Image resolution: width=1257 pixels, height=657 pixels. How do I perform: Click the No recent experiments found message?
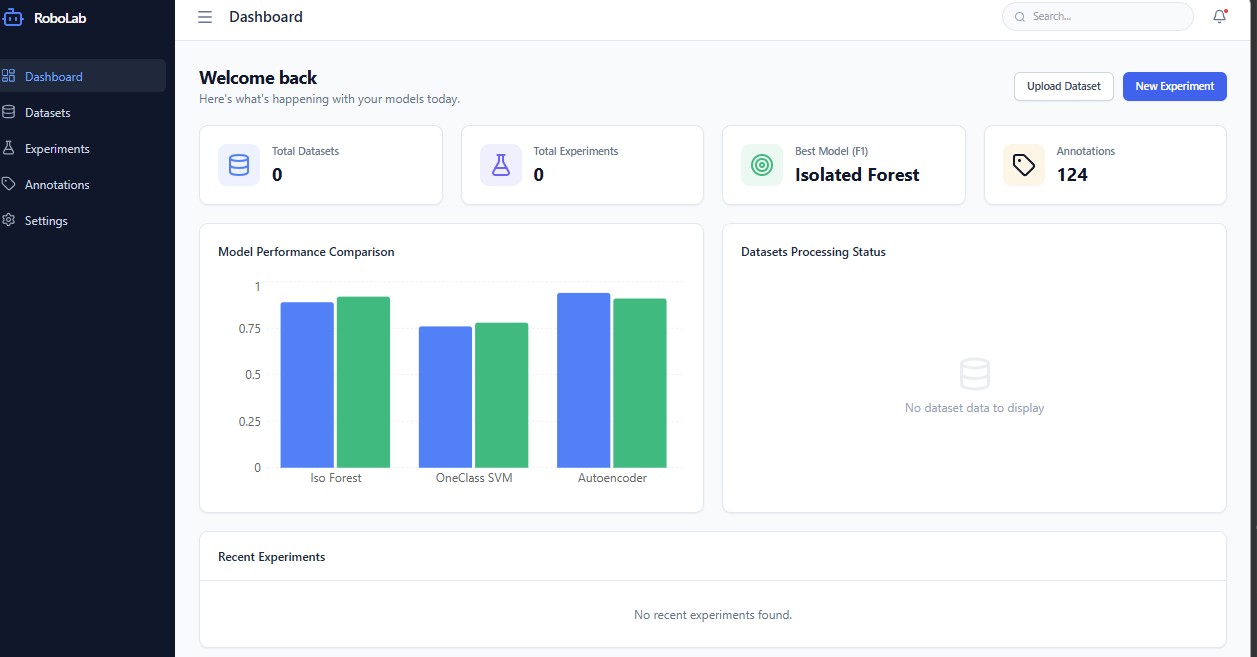(713, 615)
